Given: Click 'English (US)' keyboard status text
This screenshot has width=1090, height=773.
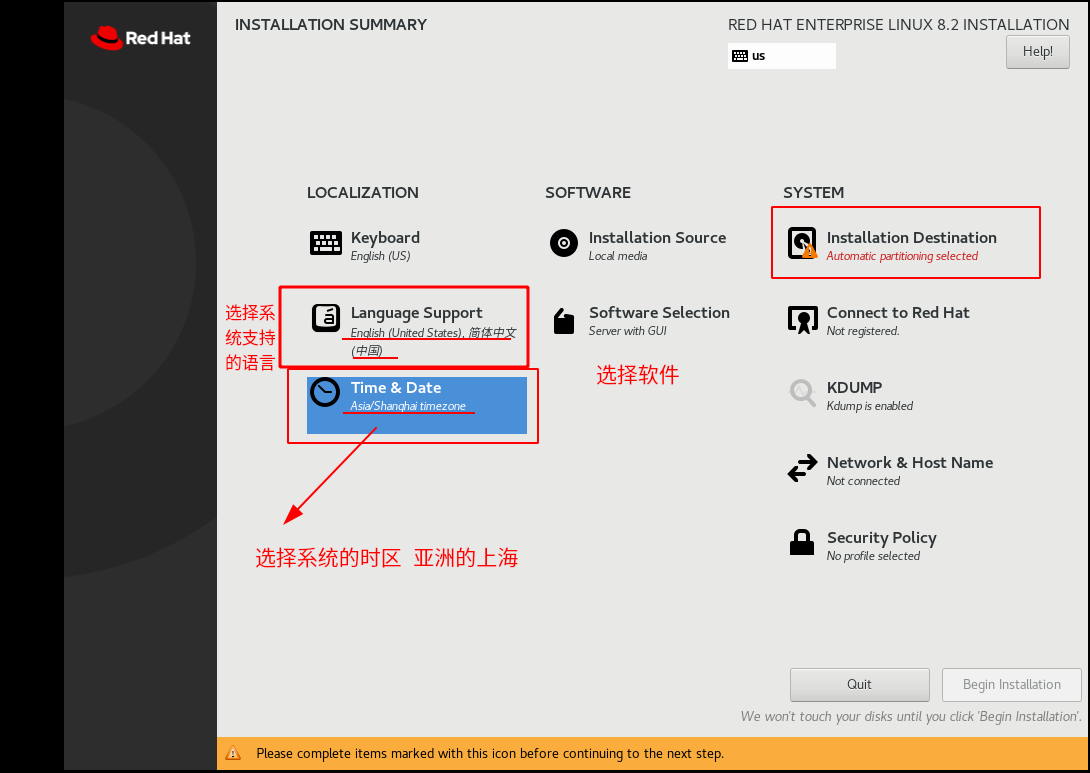Looking at the screenshot, I should (x=380, y=256).
